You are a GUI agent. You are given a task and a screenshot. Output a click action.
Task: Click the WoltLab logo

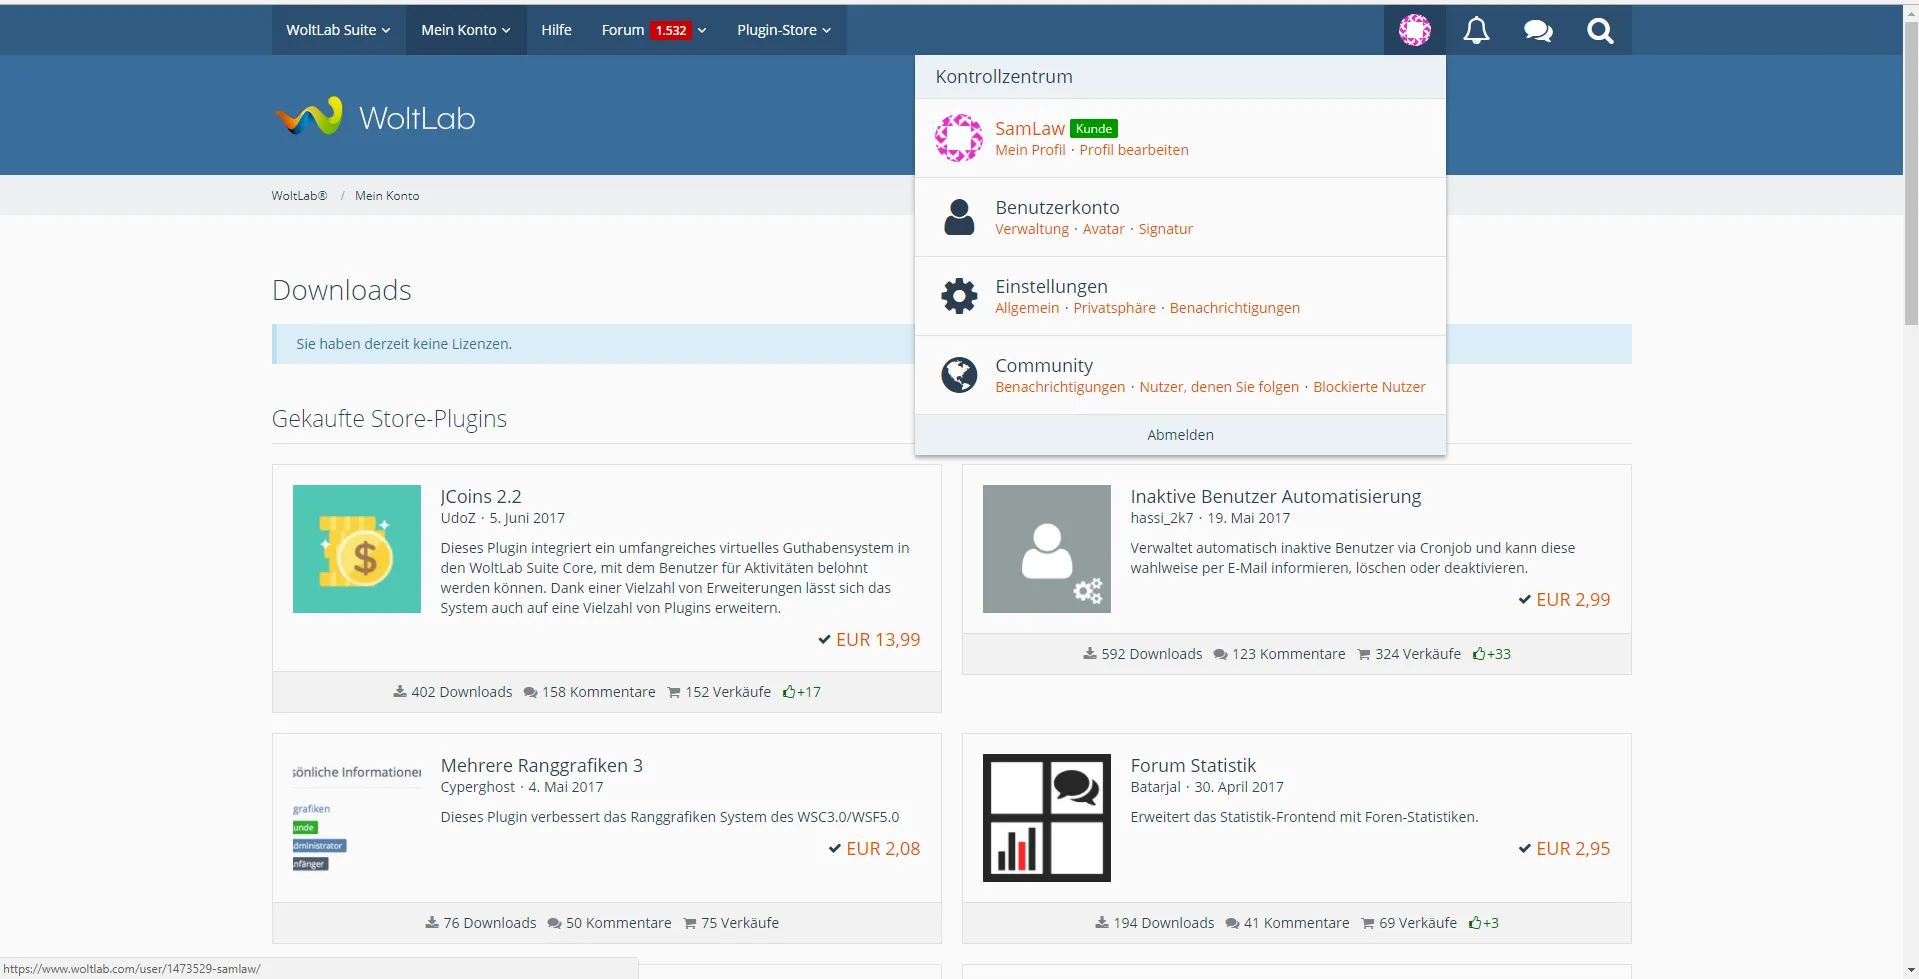[x=375, y=117]
